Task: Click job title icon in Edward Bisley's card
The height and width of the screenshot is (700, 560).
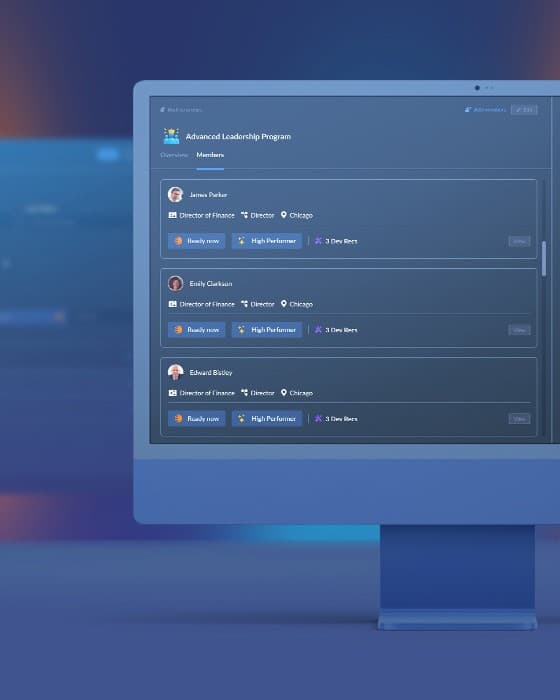Action: point(172,393)
